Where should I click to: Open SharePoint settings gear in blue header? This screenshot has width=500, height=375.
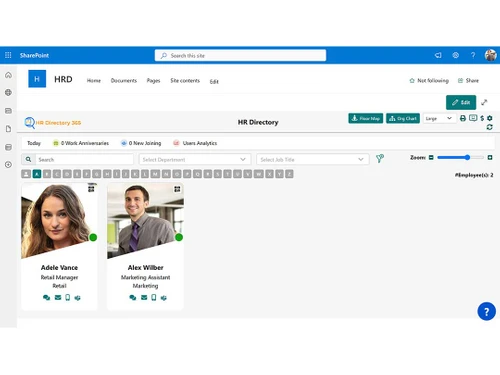pos(455,55)
